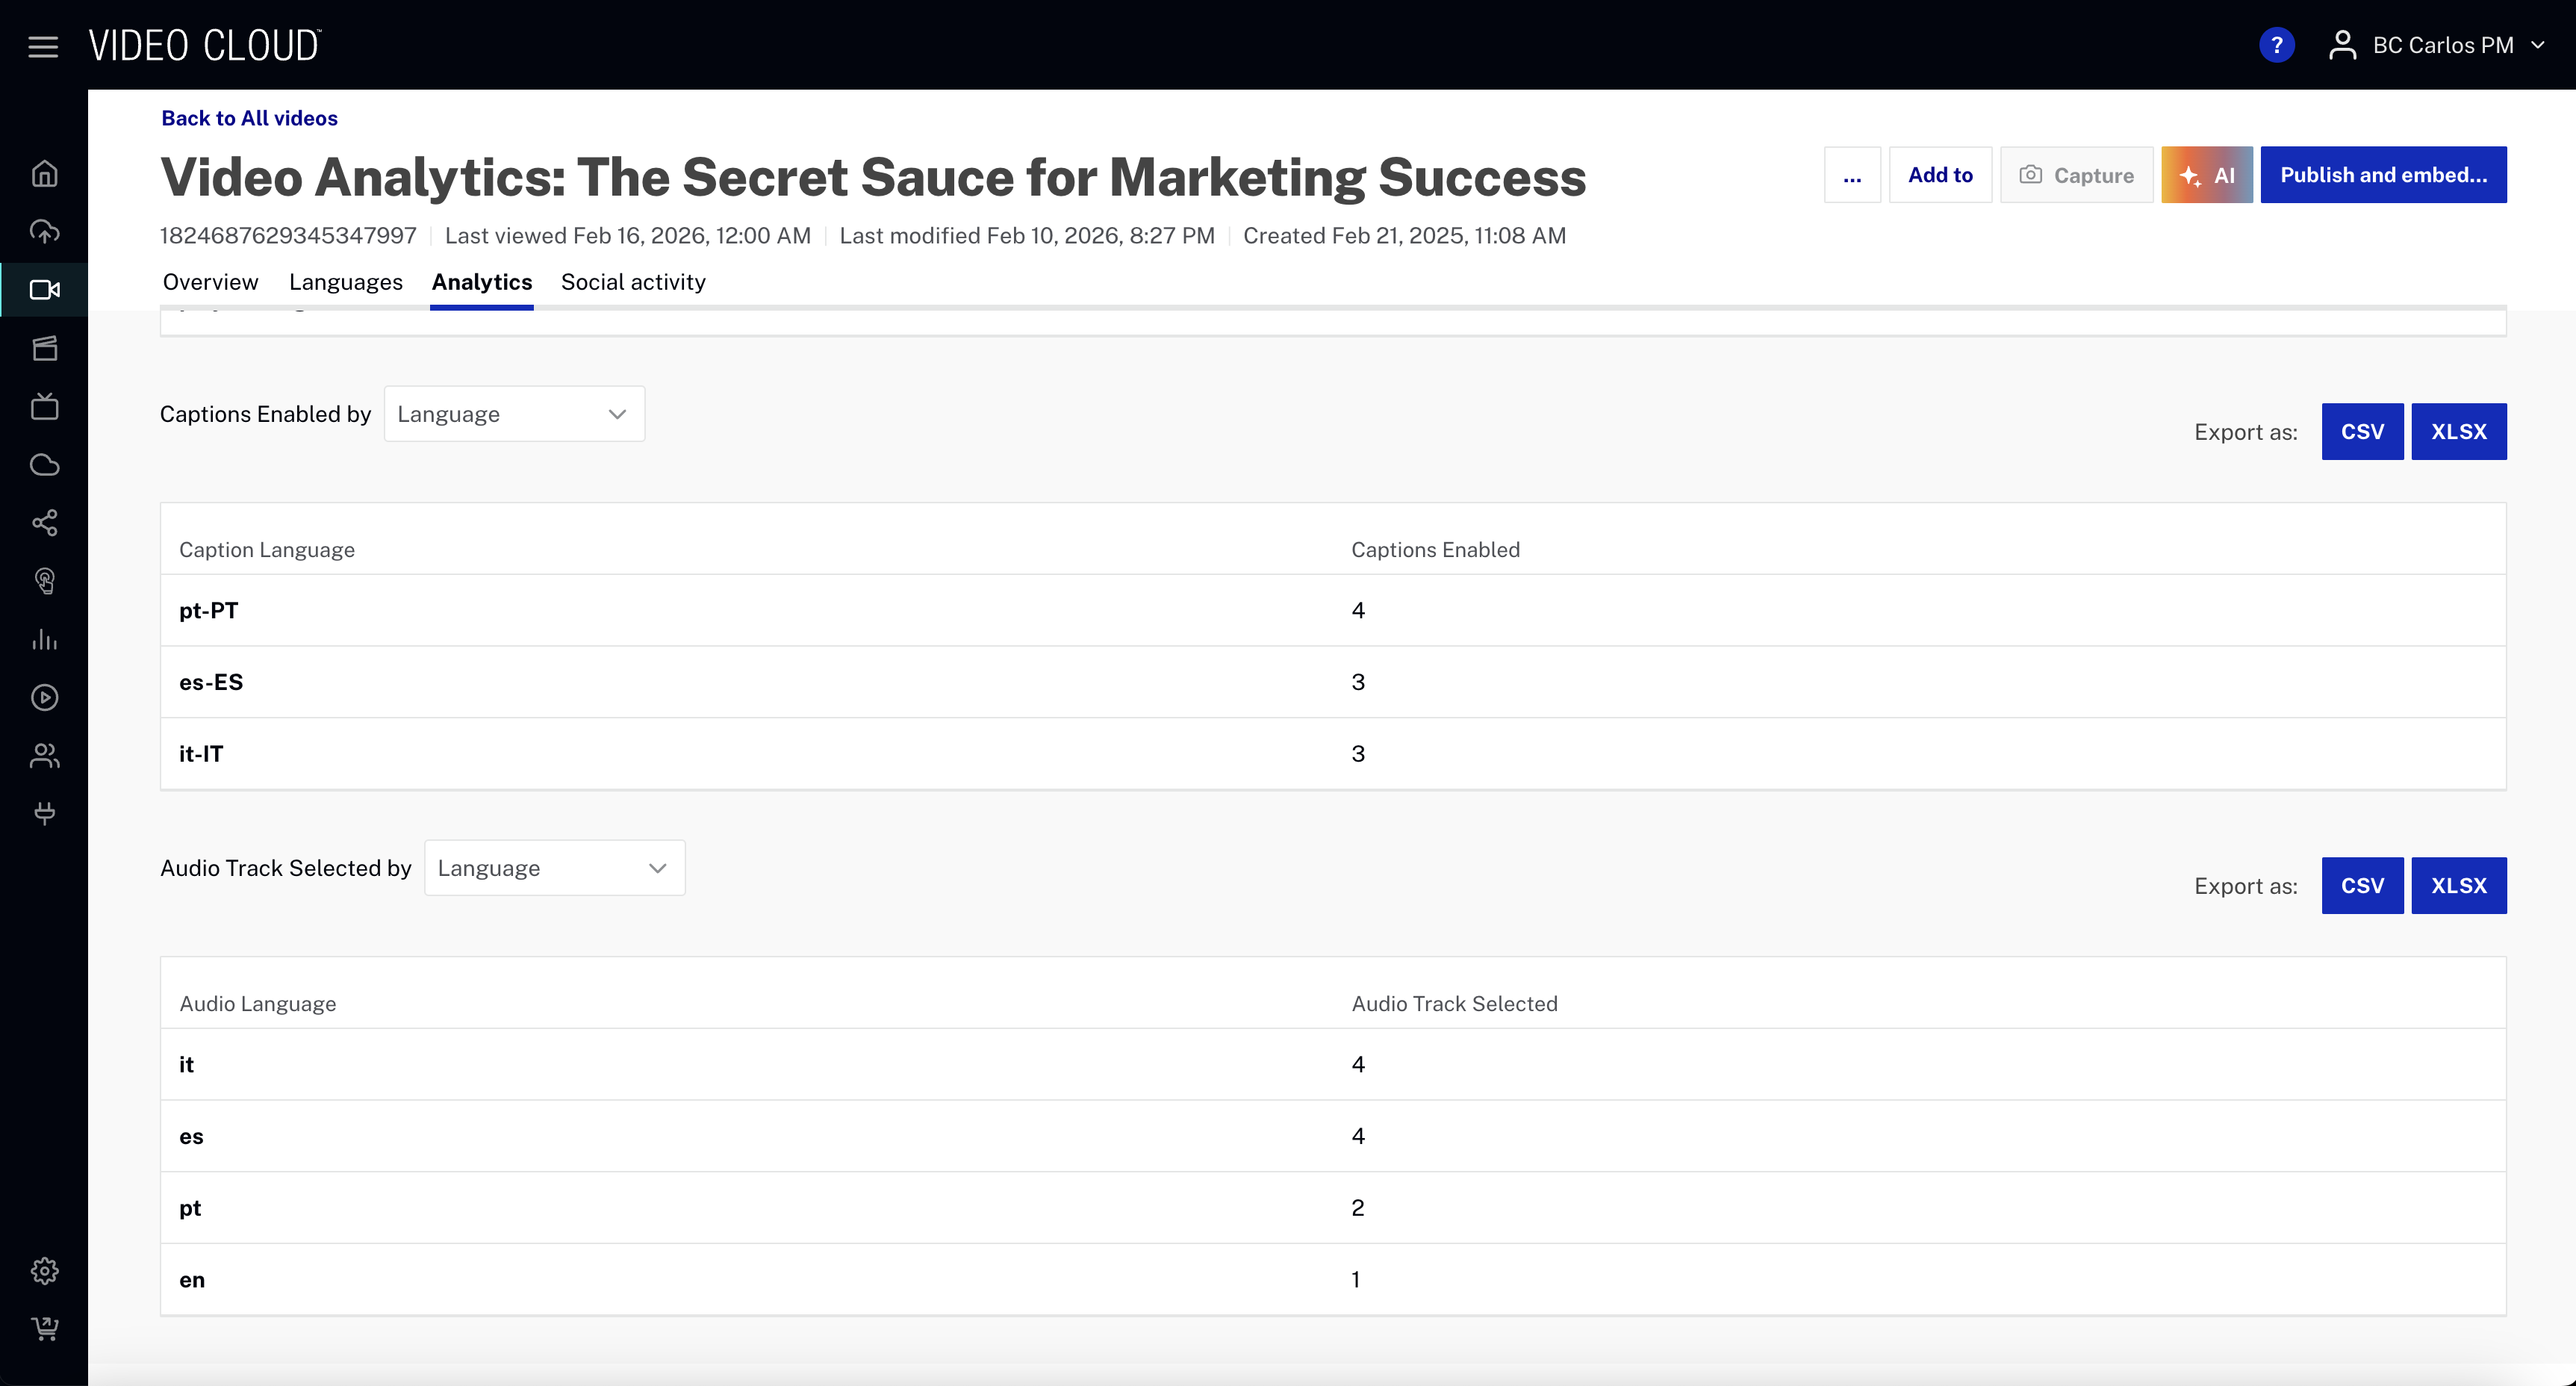Select the Upload cloud icon
Image resolution: width=2576 pixels, height=1386 pixels.
45,231
